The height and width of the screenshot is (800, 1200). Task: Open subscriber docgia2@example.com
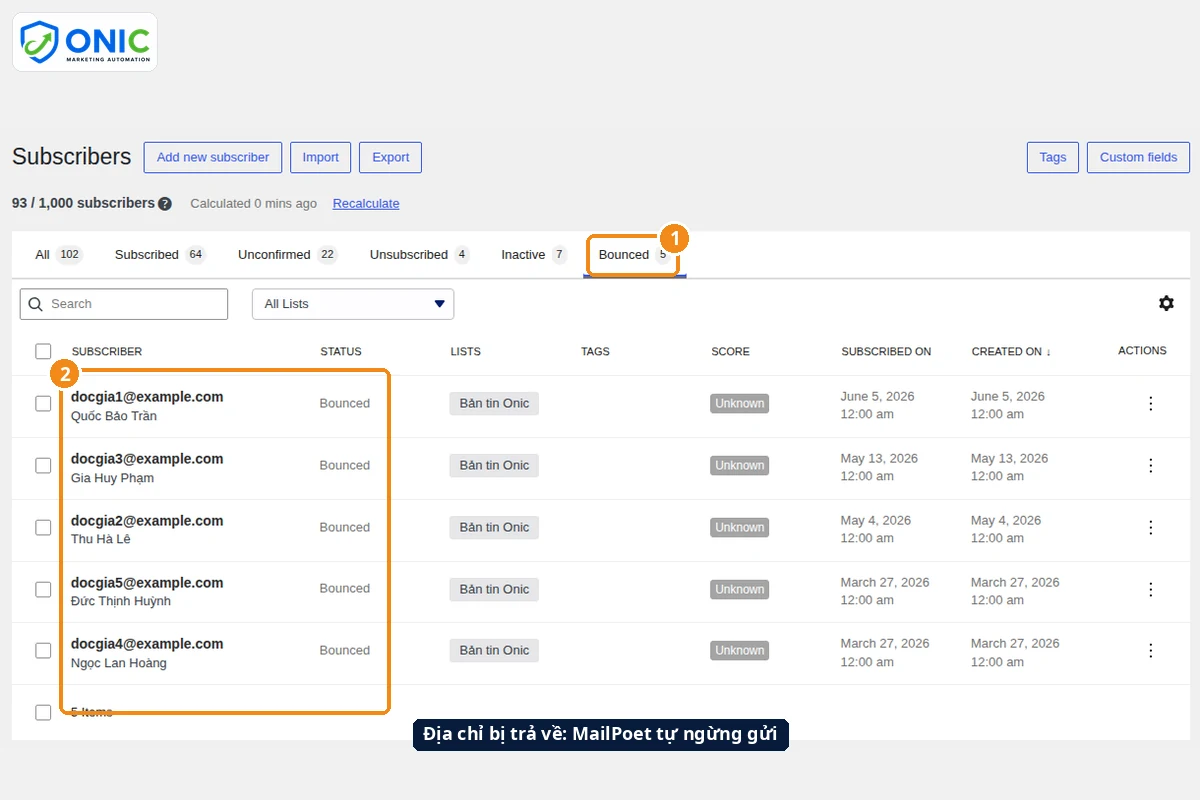[x=147, y=521]
